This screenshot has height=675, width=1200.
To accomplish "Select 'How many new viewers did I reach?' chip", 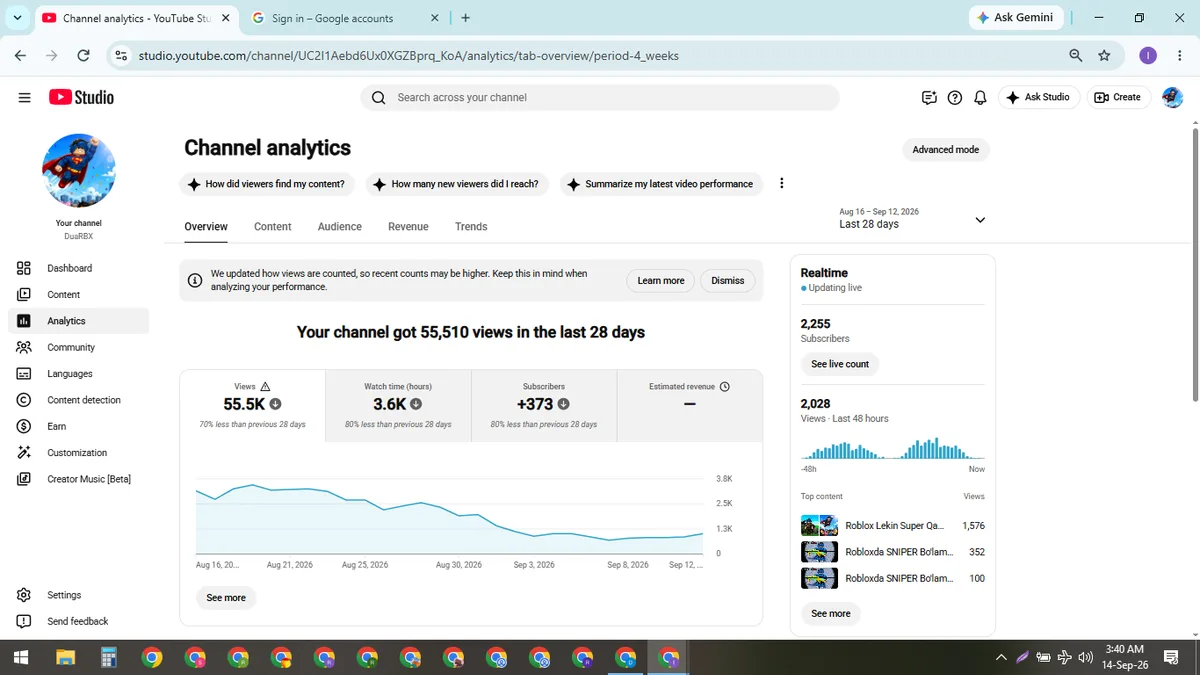I will click(x=455, y=184).
